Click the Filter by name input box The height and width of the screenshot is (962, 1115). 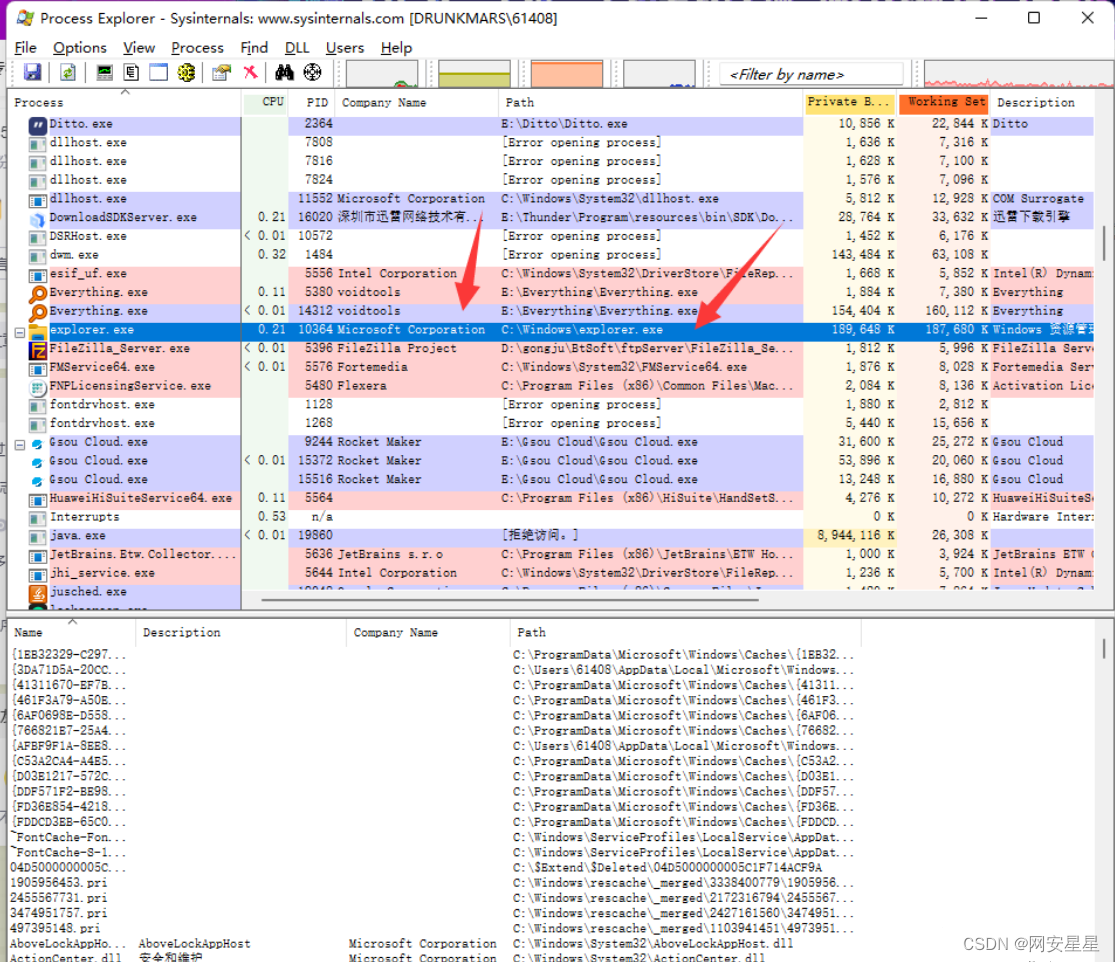811,74
